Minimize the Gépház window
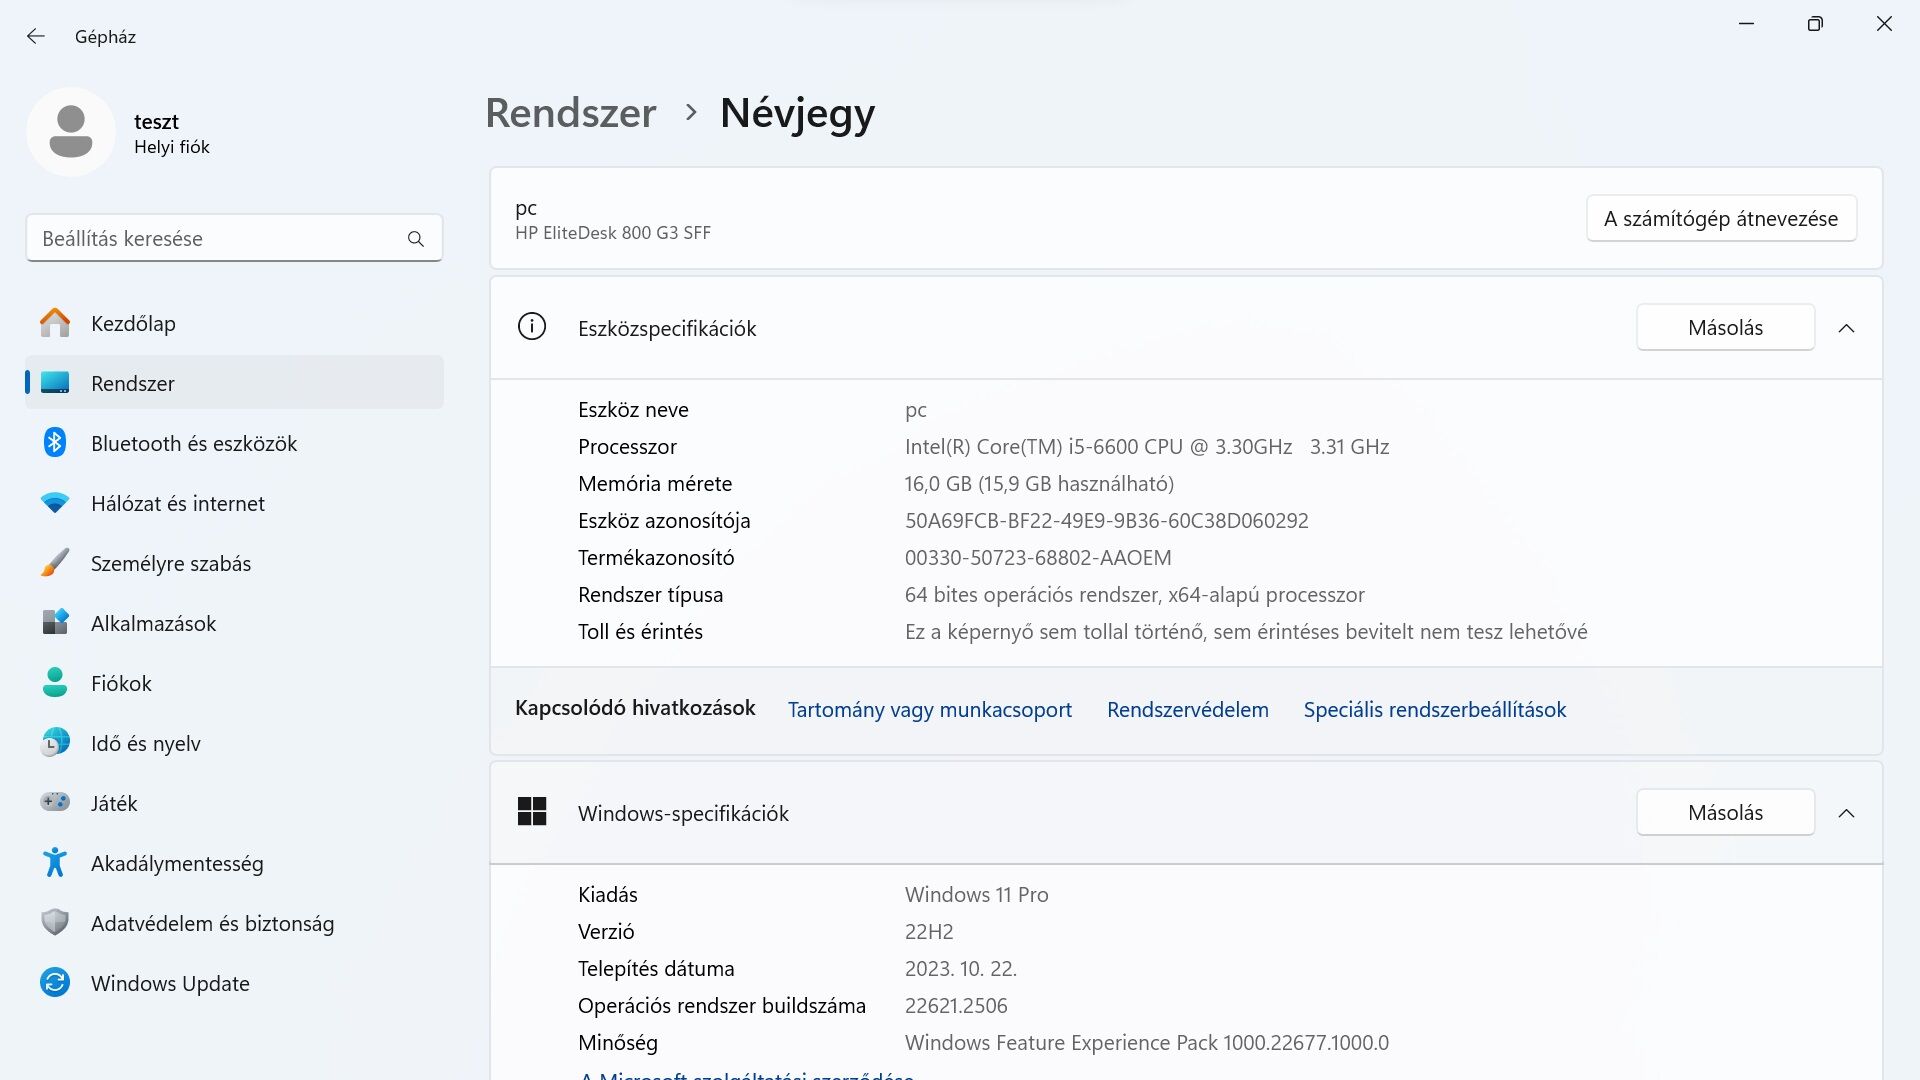The width and height of the screenshot is (1920, 1080). (x=1747, y=24)
